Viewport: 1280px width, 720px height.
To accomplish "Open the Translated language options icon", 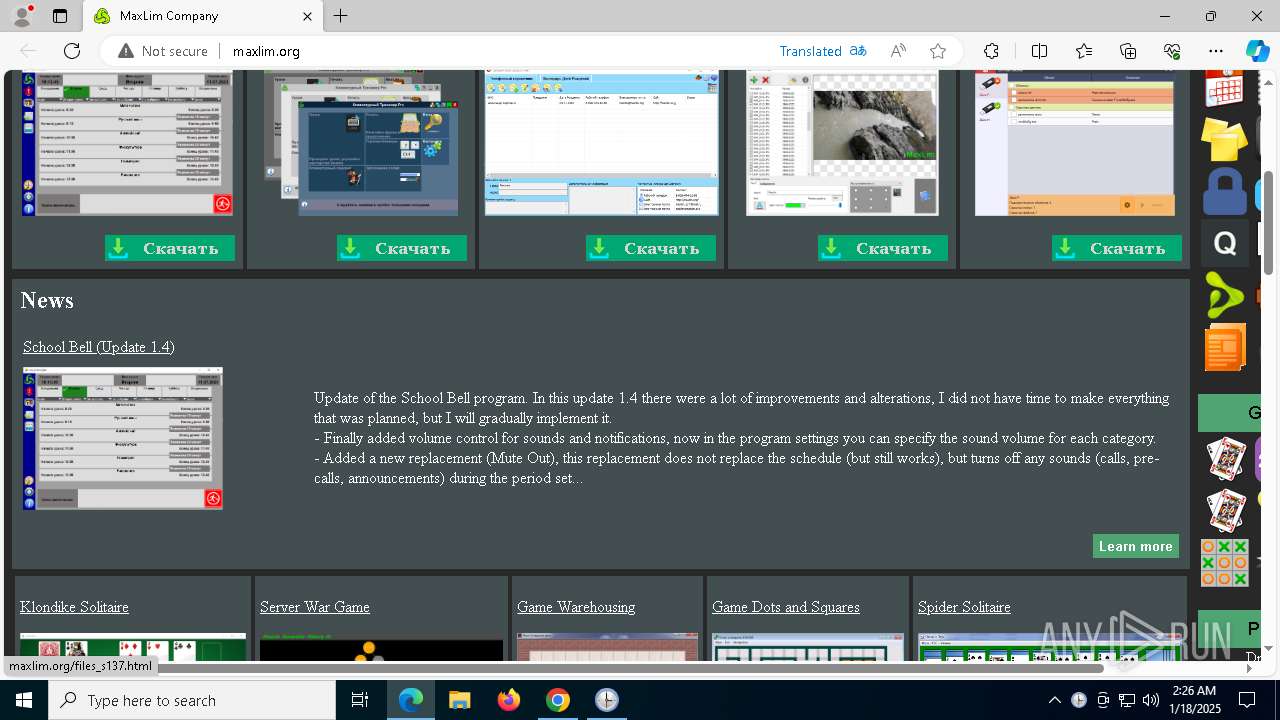I will pos(858,51).
